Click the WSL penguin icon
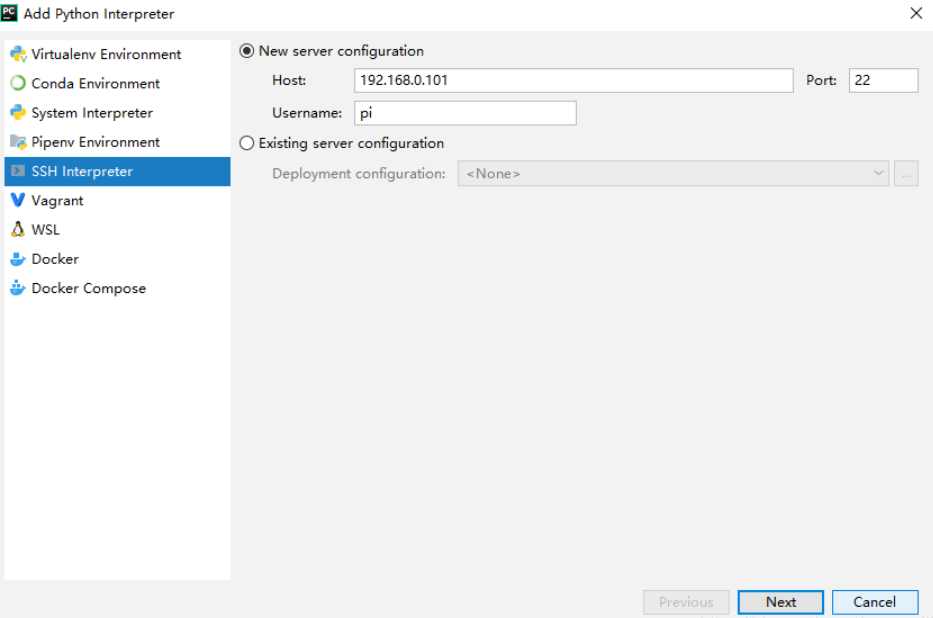The image size is (933, 618). click(x=18, y=230)
